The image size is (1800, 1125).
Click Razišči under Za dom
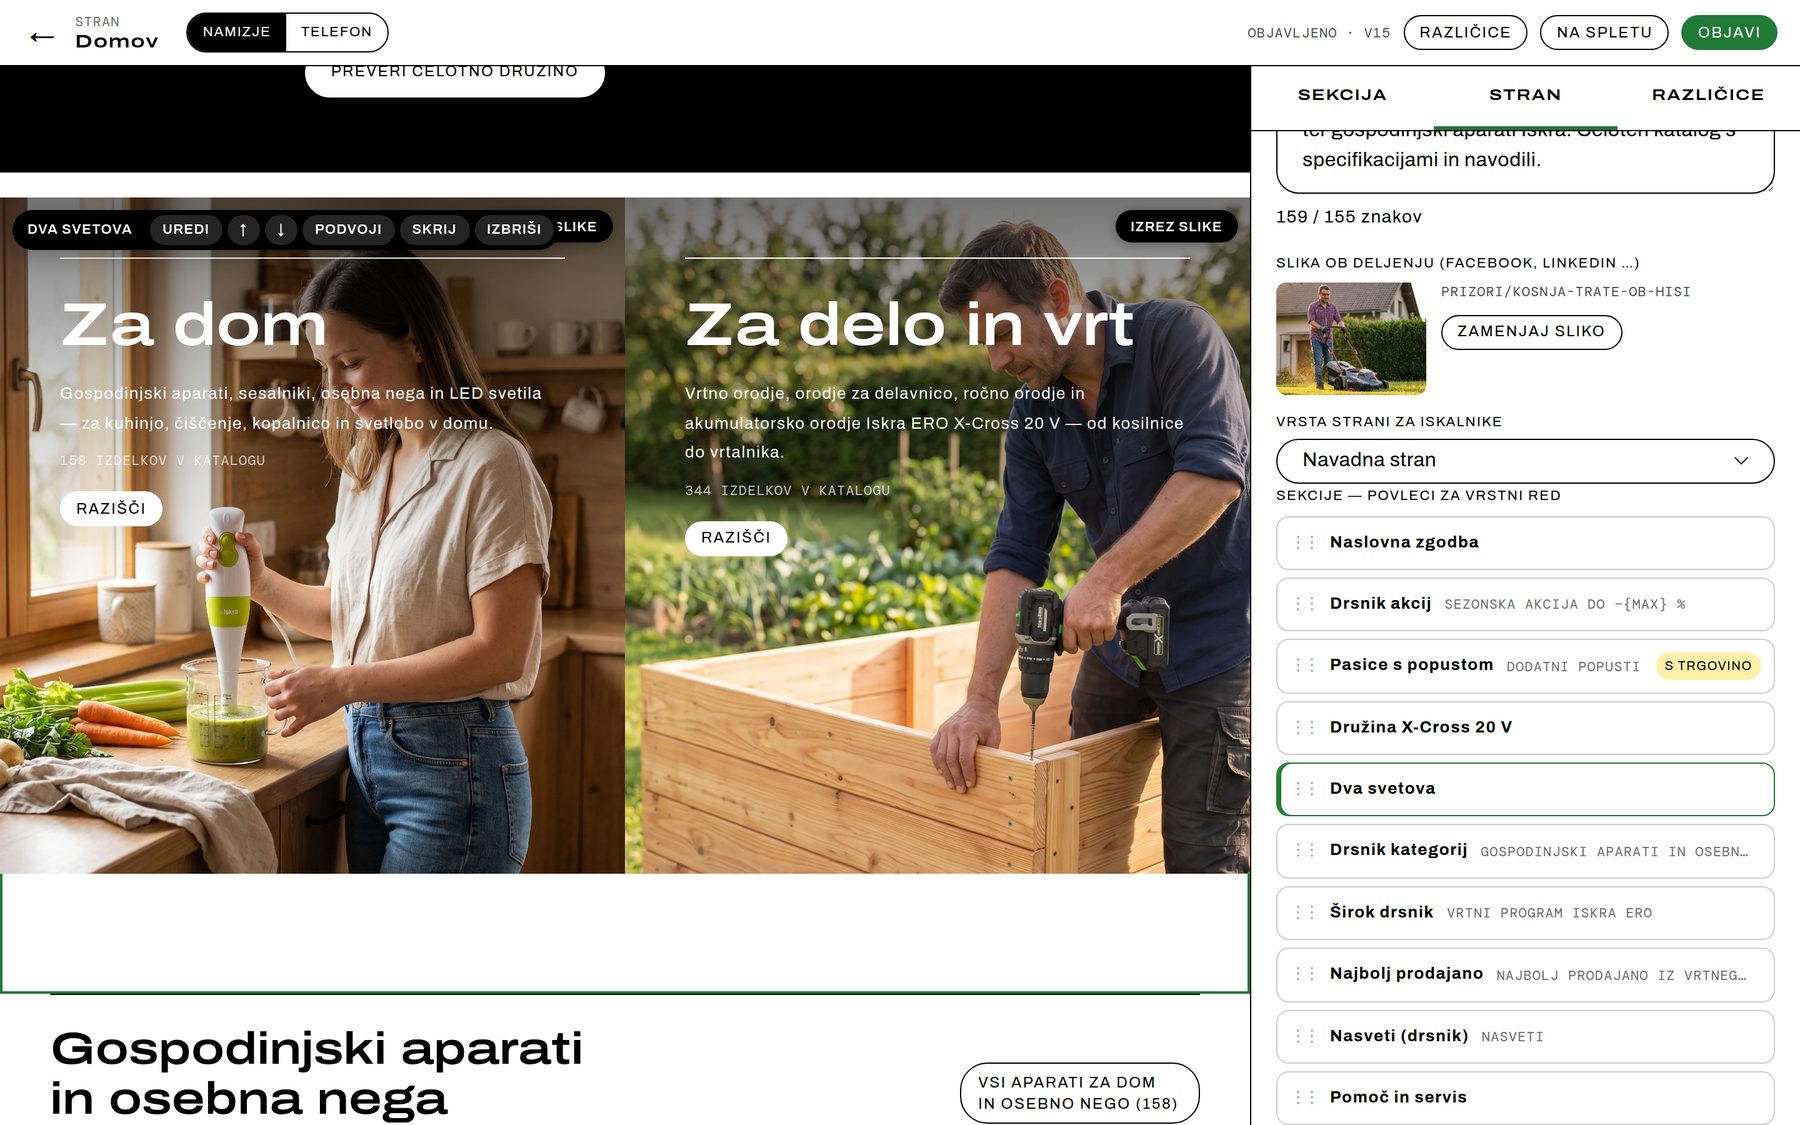tap(111, 508)
